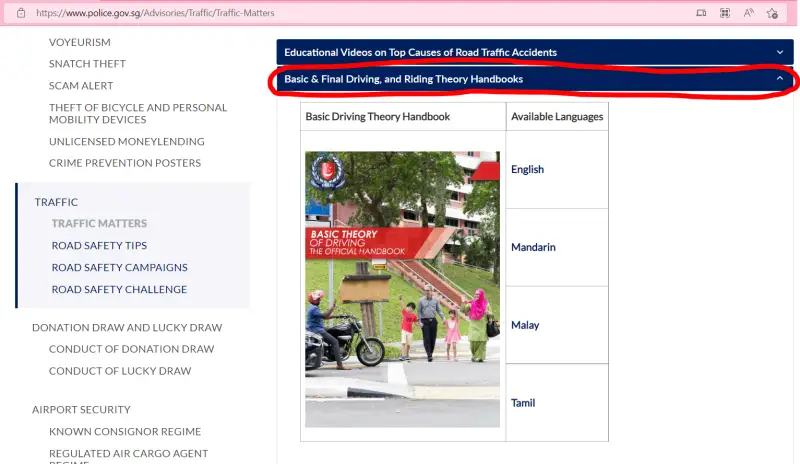Open Road Safety Challenge sidebar item
Image resolution: width=800 pixels, height=464 pixels.
[x=119, y=289]
